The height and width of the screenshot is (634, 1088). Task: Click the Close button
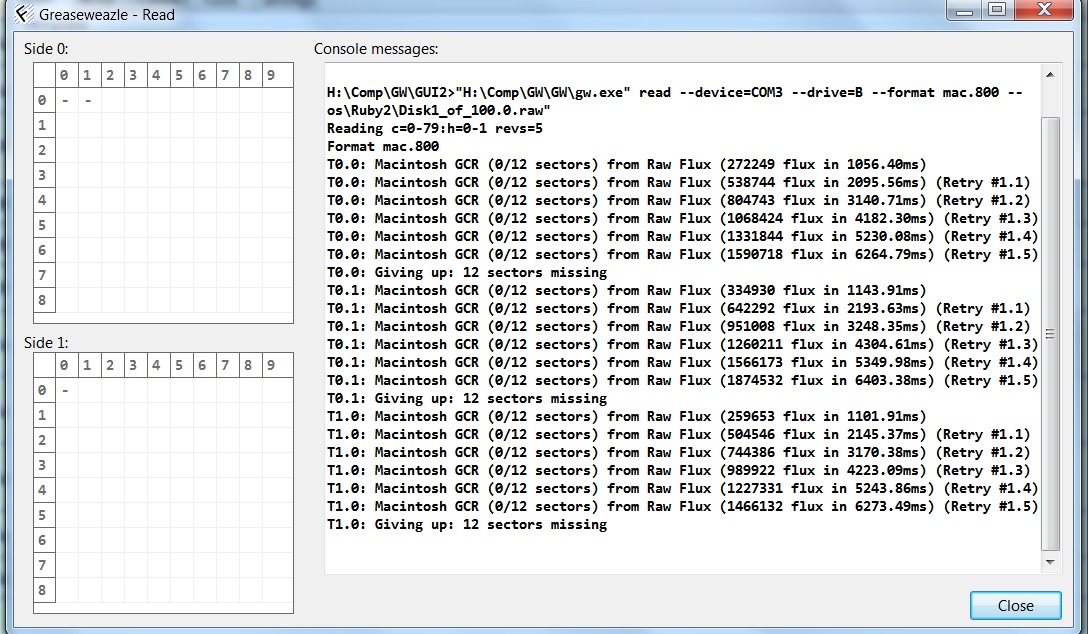pos(1015,606)
